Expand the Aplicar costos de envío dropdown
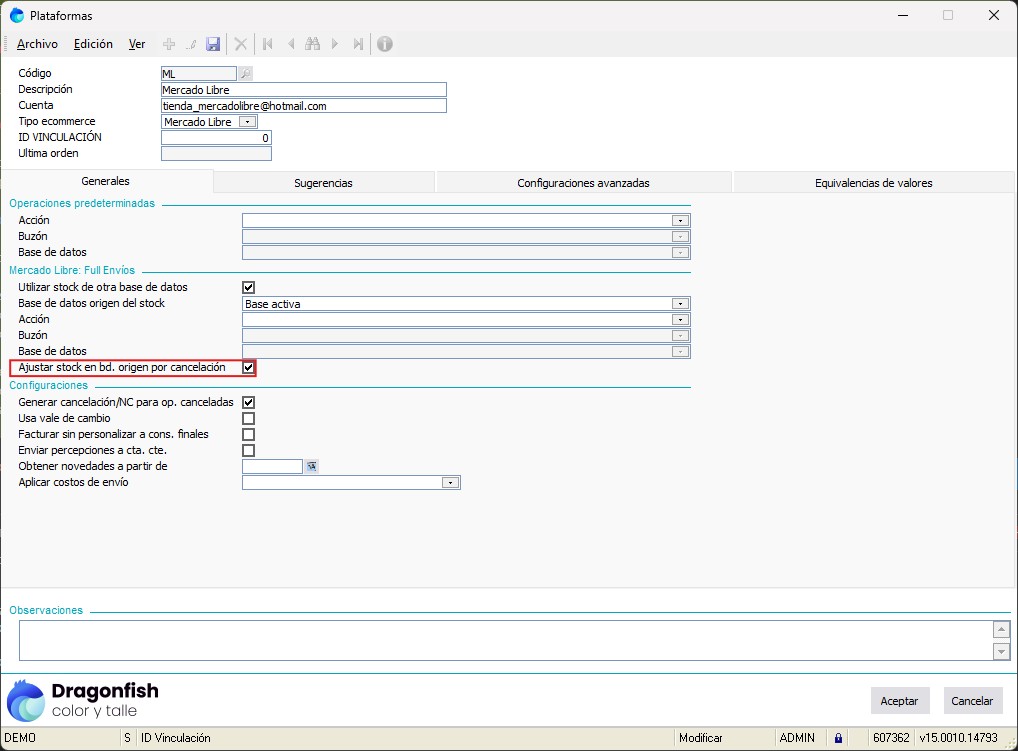Viewport: 1018px width, 751px height. coord(451,482)
